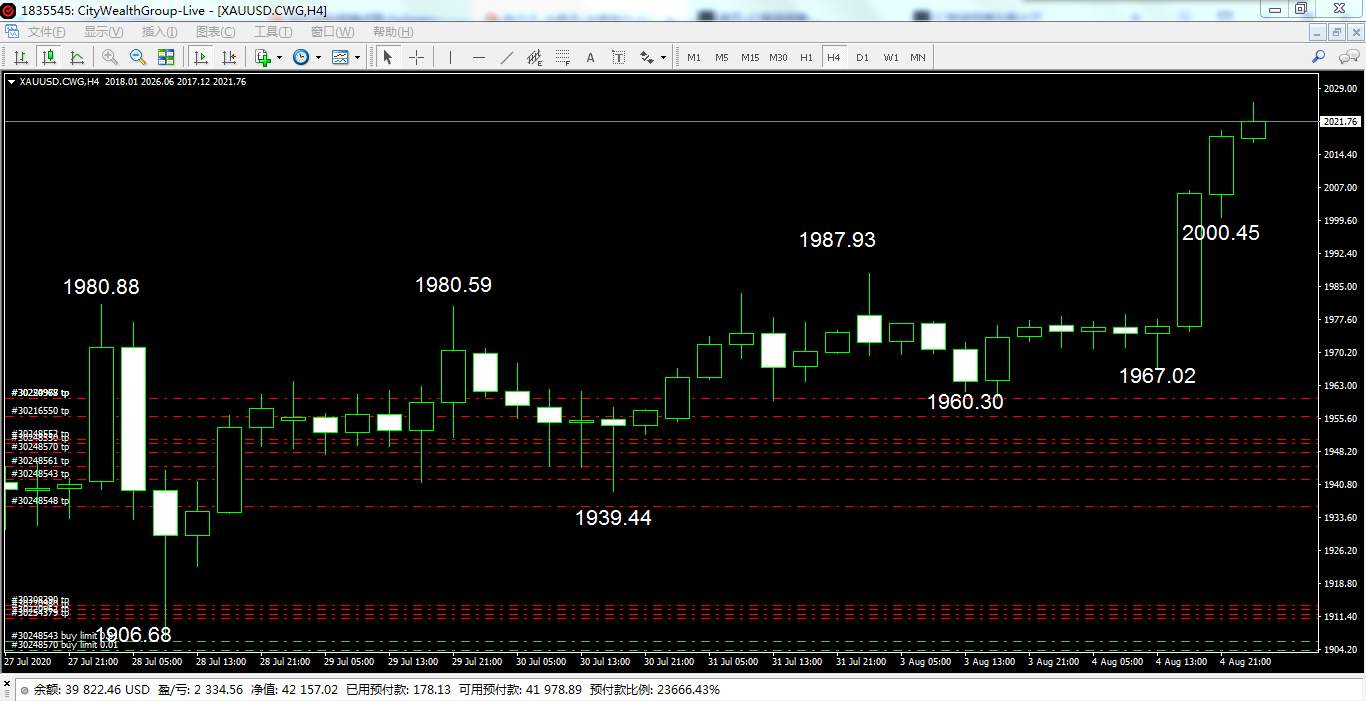This screenshot has height=701, width=1366.
Task: Set timeframe to MN monthly
Action: [x=918, y=57]
